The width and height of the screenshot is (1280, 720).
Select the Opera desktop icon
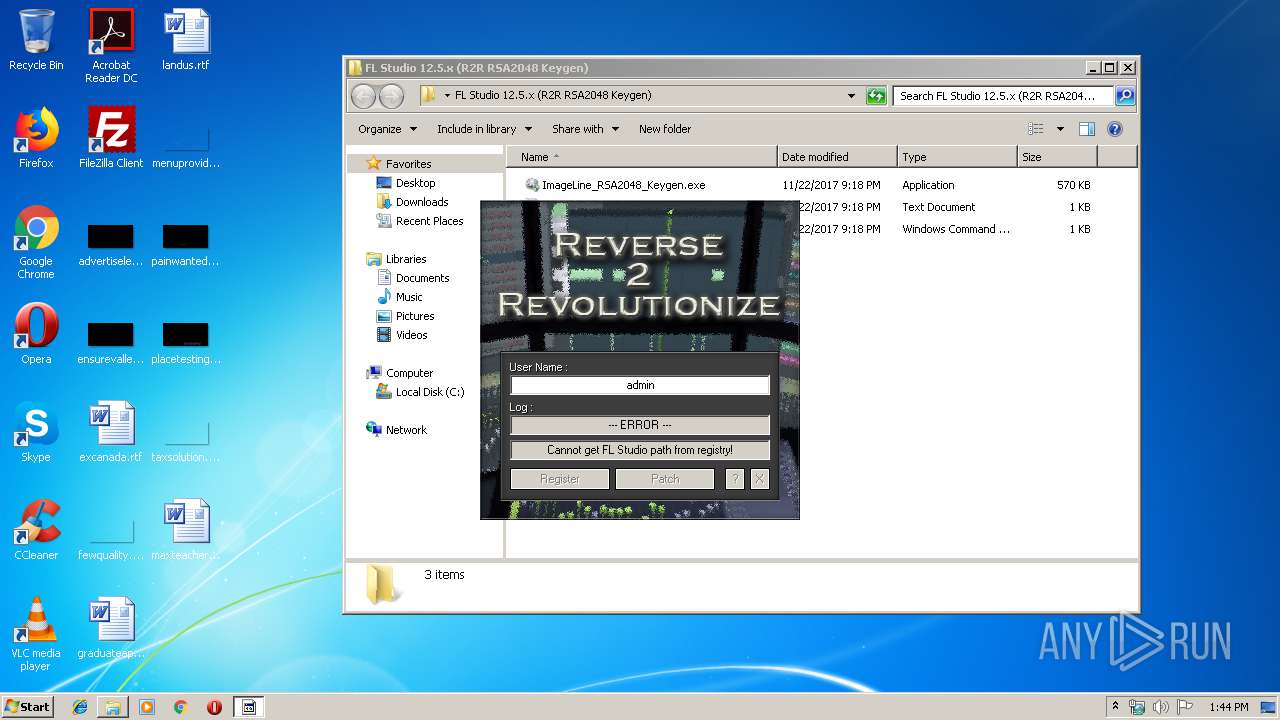tap(36, 333)
